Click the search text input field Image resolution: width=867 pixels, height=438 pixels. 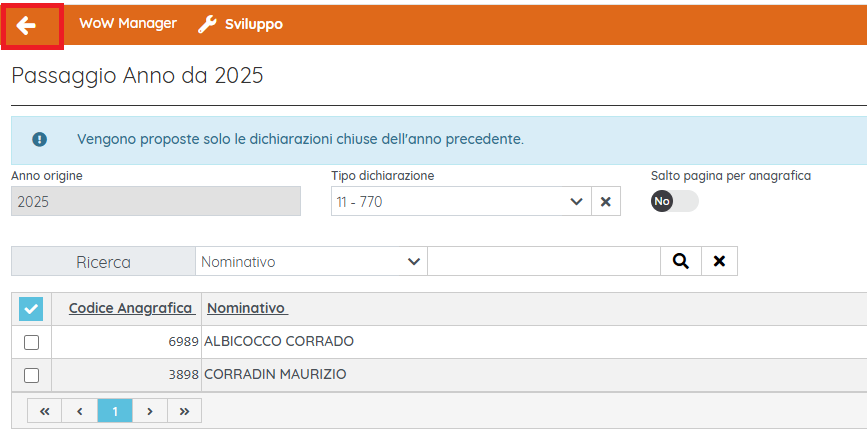[x=544, y=262]
